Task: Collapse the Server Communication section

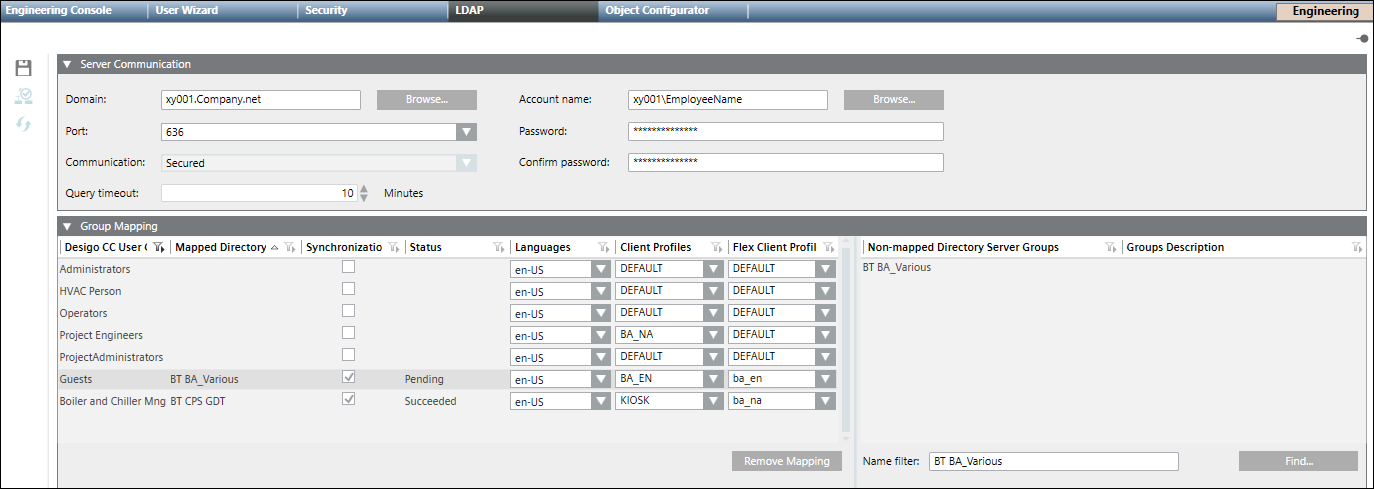Action: point(68,64)
